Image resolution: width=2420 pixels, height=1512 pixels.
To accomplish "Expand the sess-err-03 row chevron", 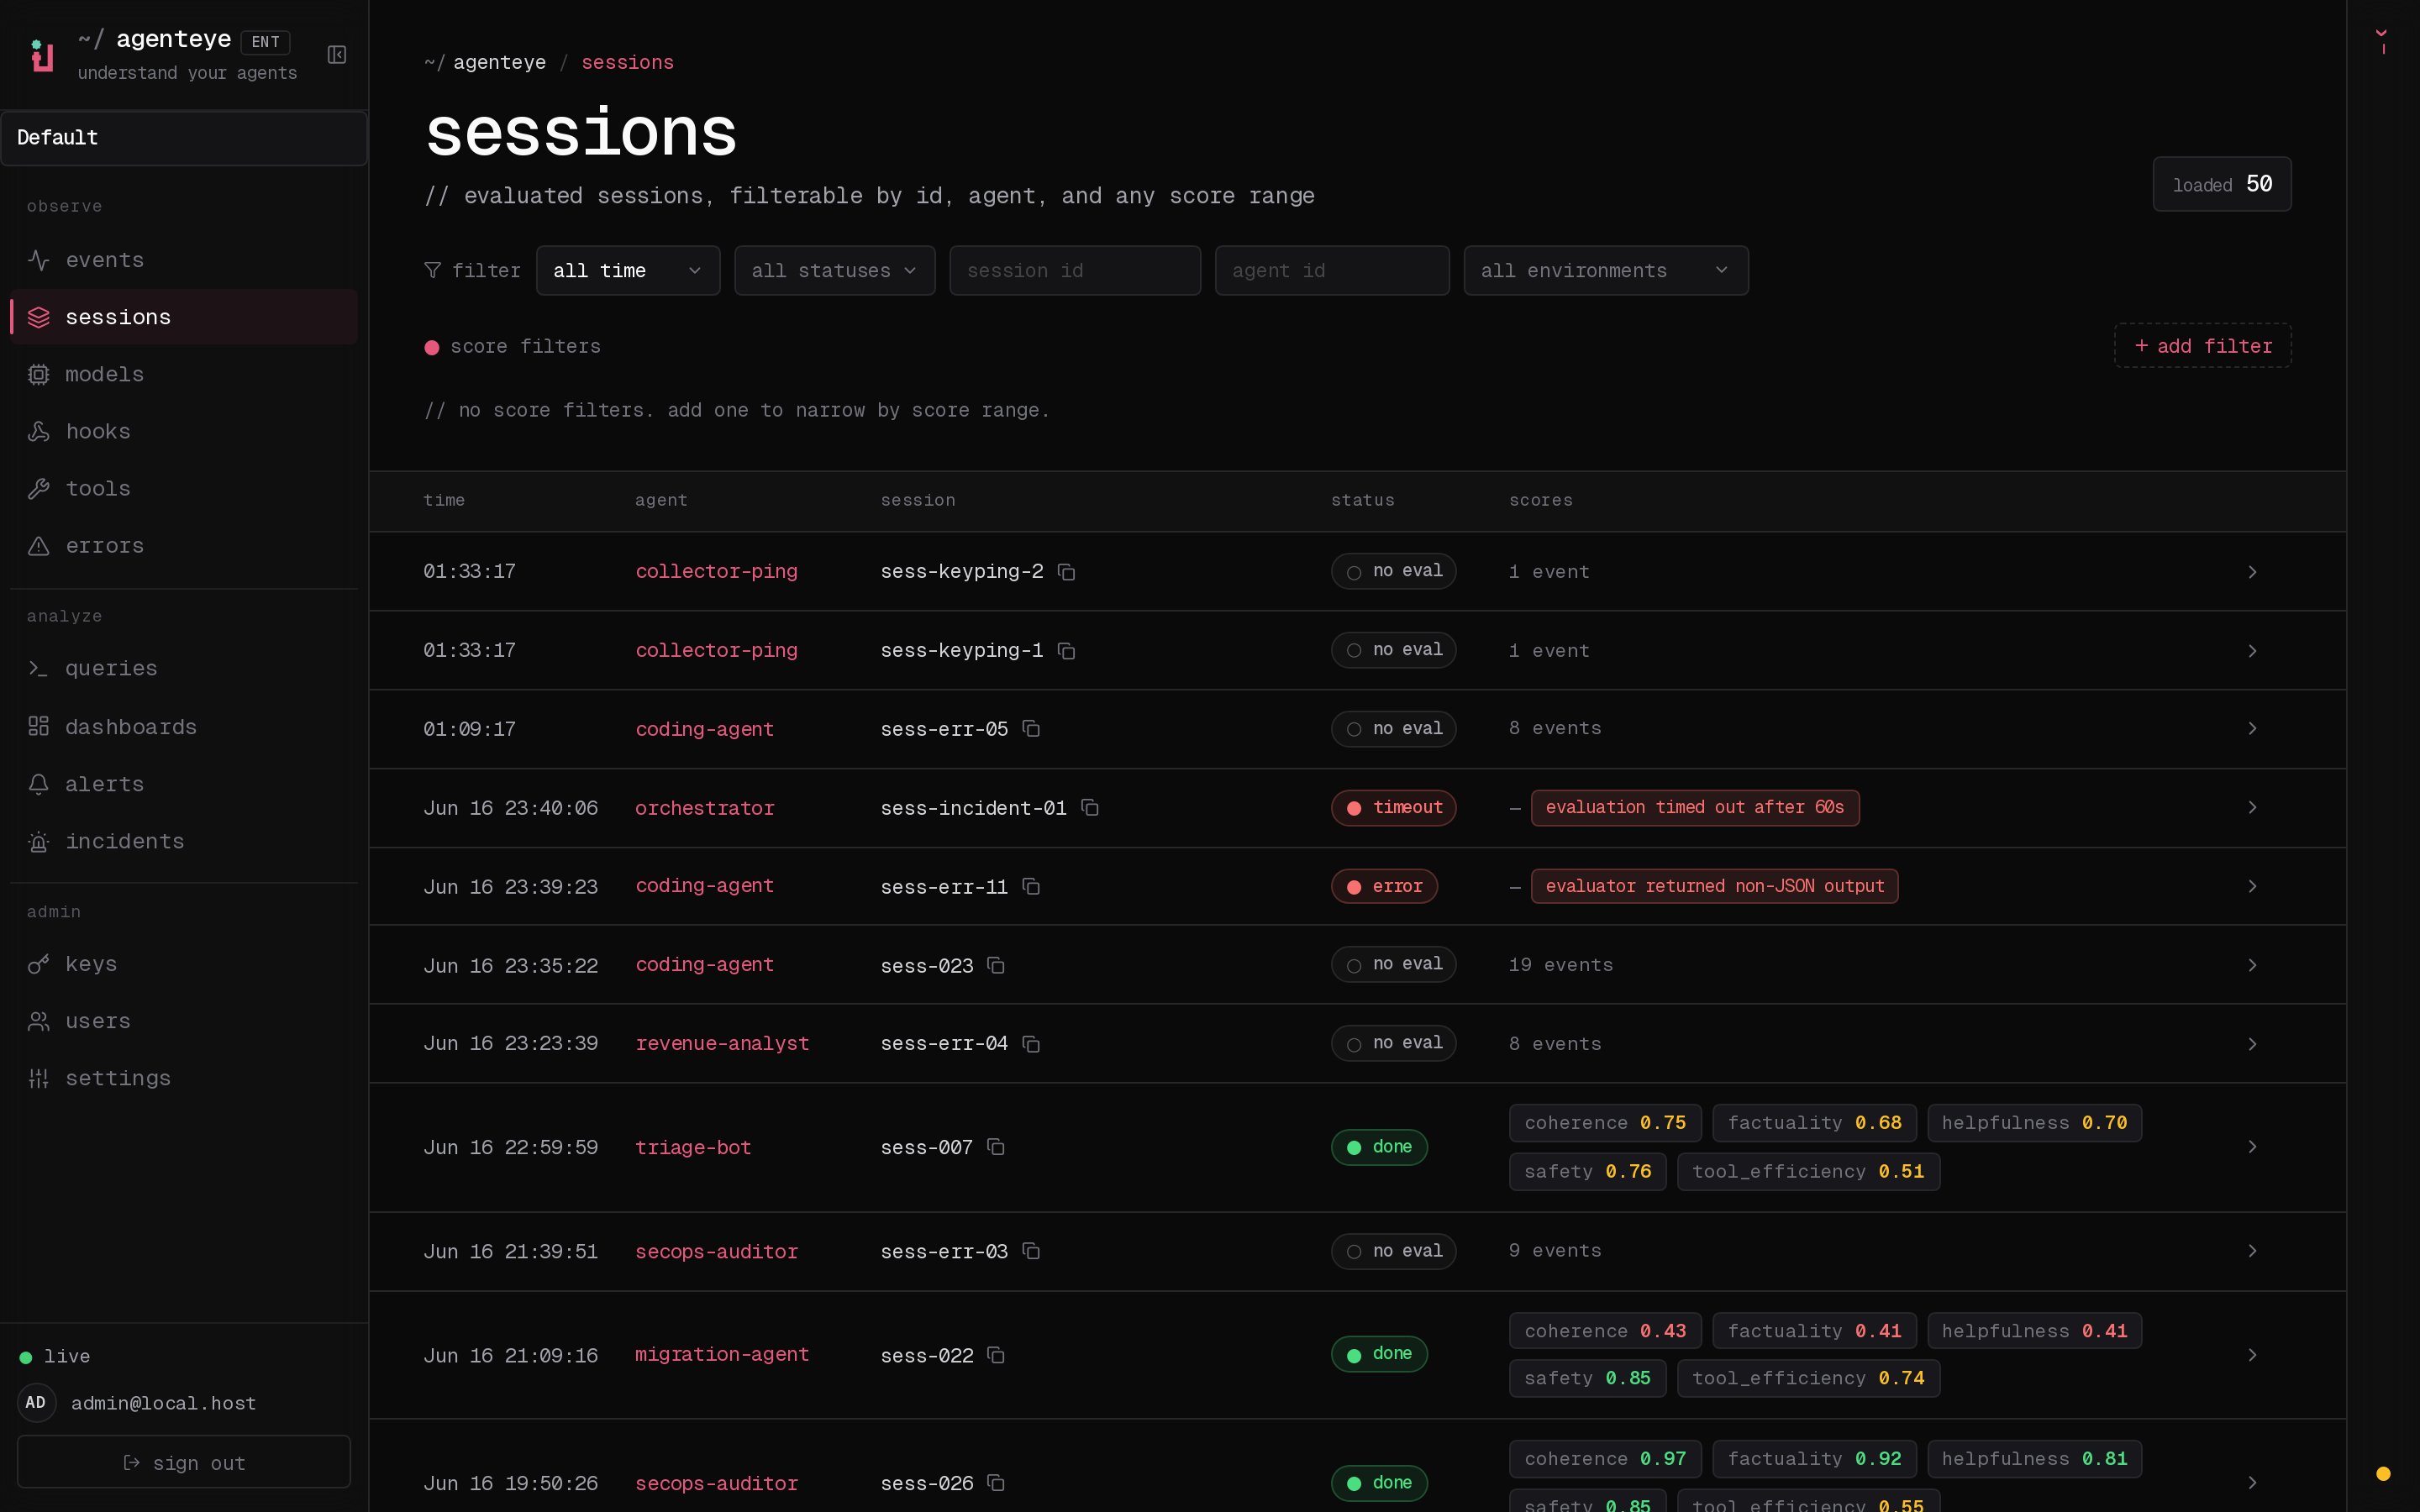I will click(2252, 1251).
